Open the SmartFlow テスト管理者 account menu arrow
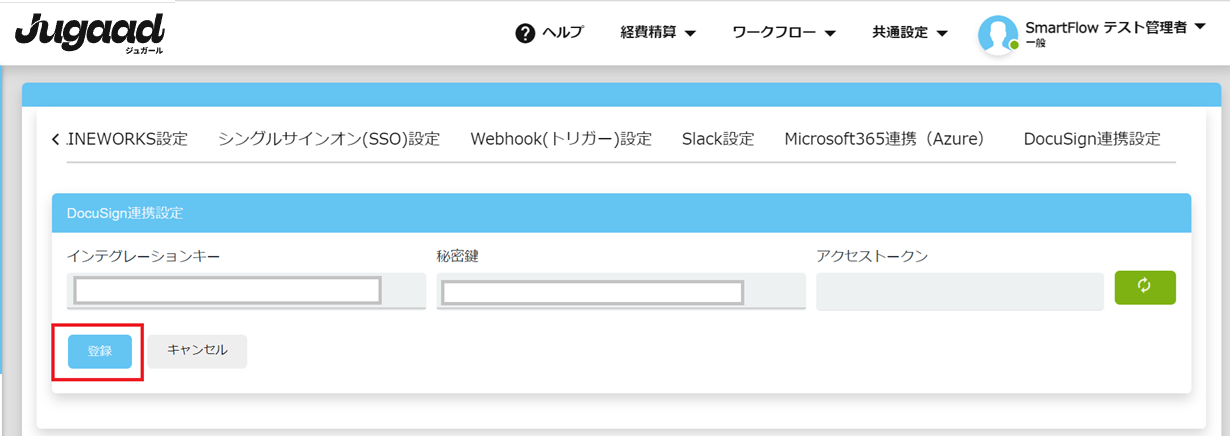Image resolution: width=1230 pixels, height=436 pixels. tap(1200, 28)
